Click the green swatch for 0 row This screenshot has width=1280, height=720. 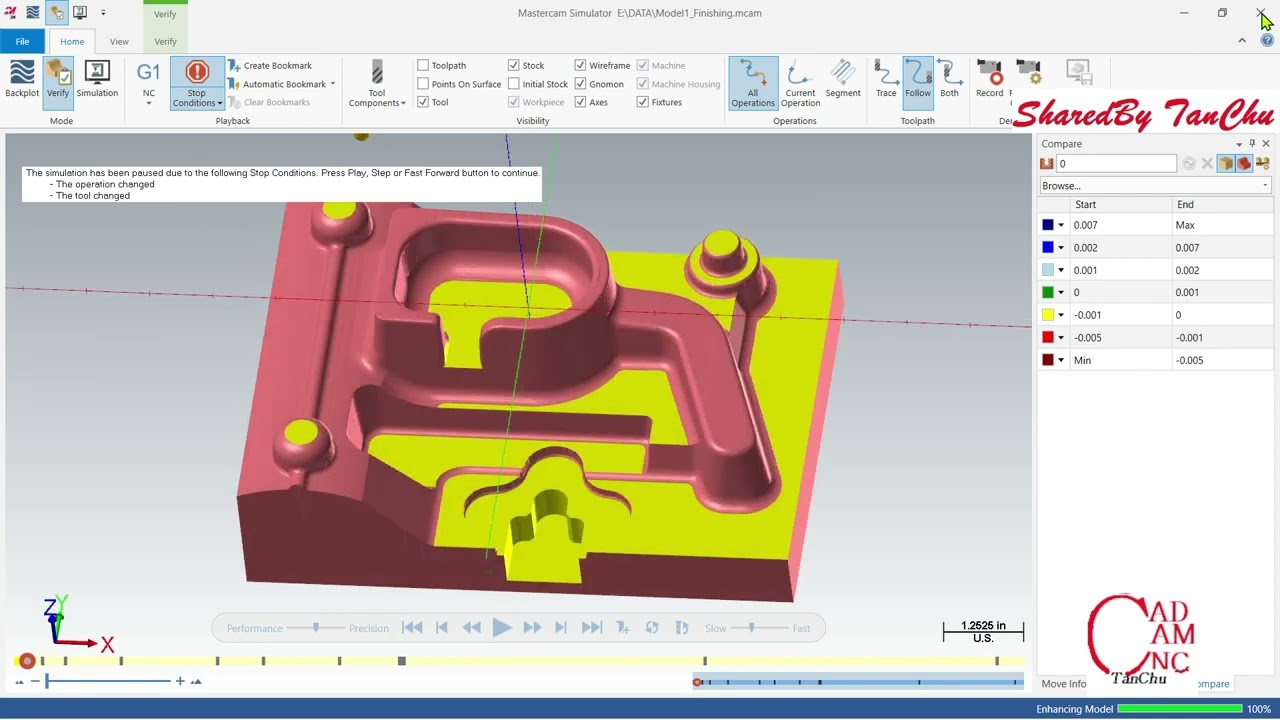pos(1048,292)
